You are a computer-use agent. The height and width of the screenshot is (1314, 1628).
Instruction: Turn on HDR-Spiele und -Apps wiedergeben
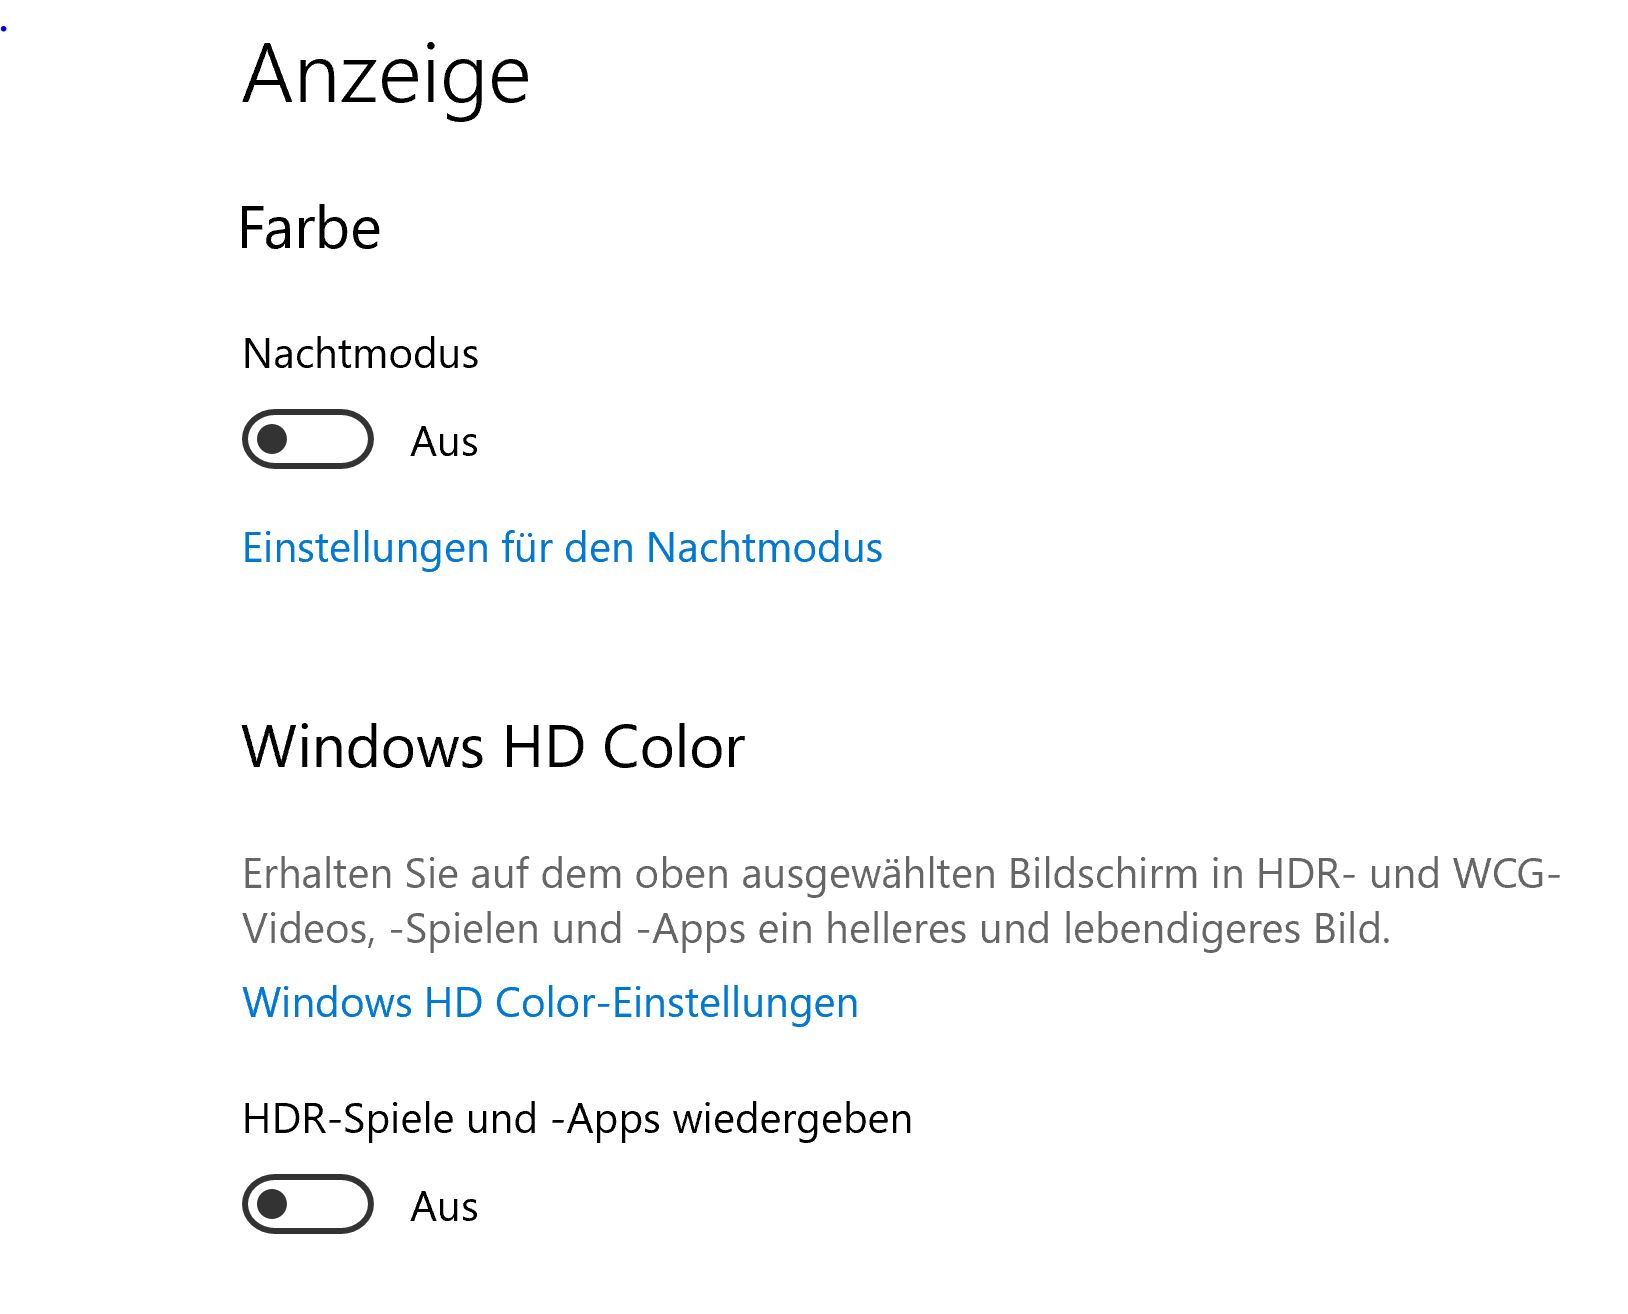tap(307, 1206)
